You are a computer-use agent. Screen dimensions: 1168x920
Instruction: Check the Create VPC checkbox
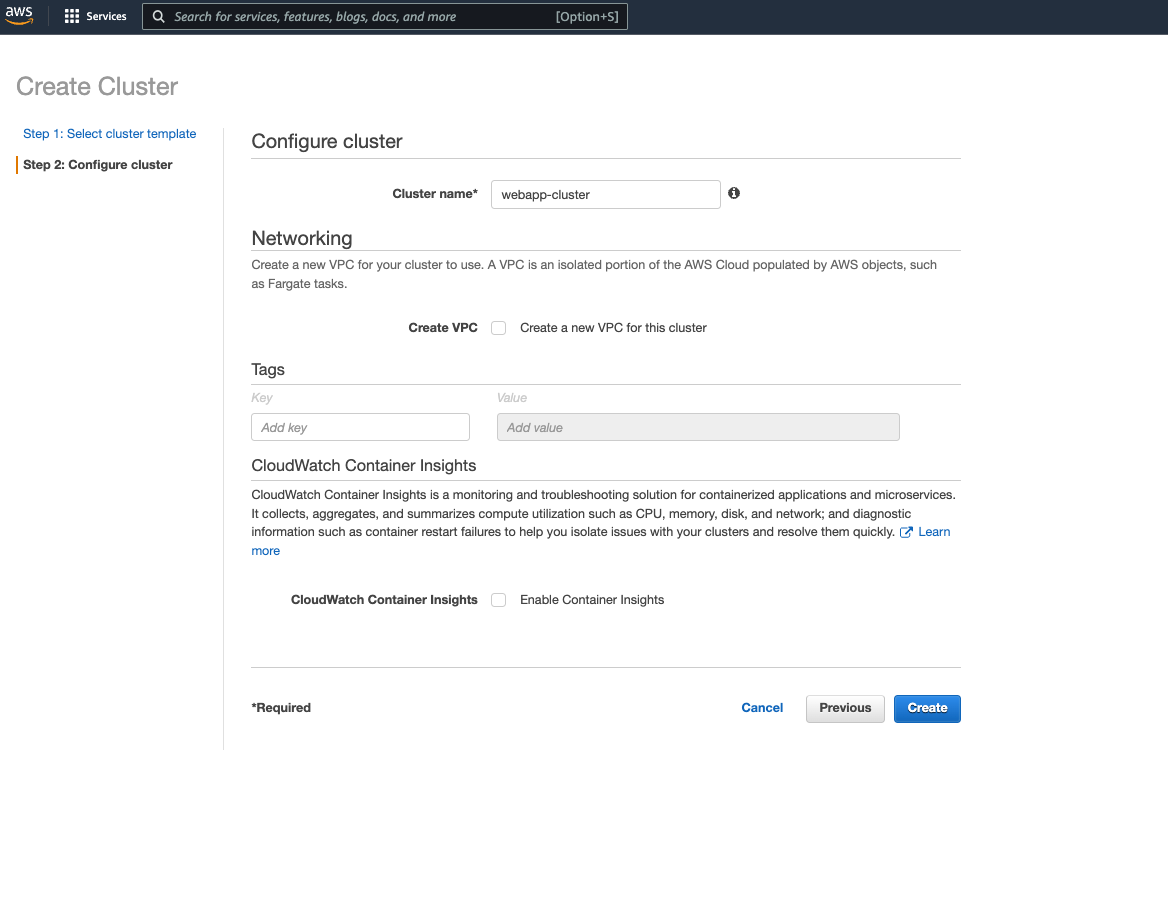(x=498, y=327)
